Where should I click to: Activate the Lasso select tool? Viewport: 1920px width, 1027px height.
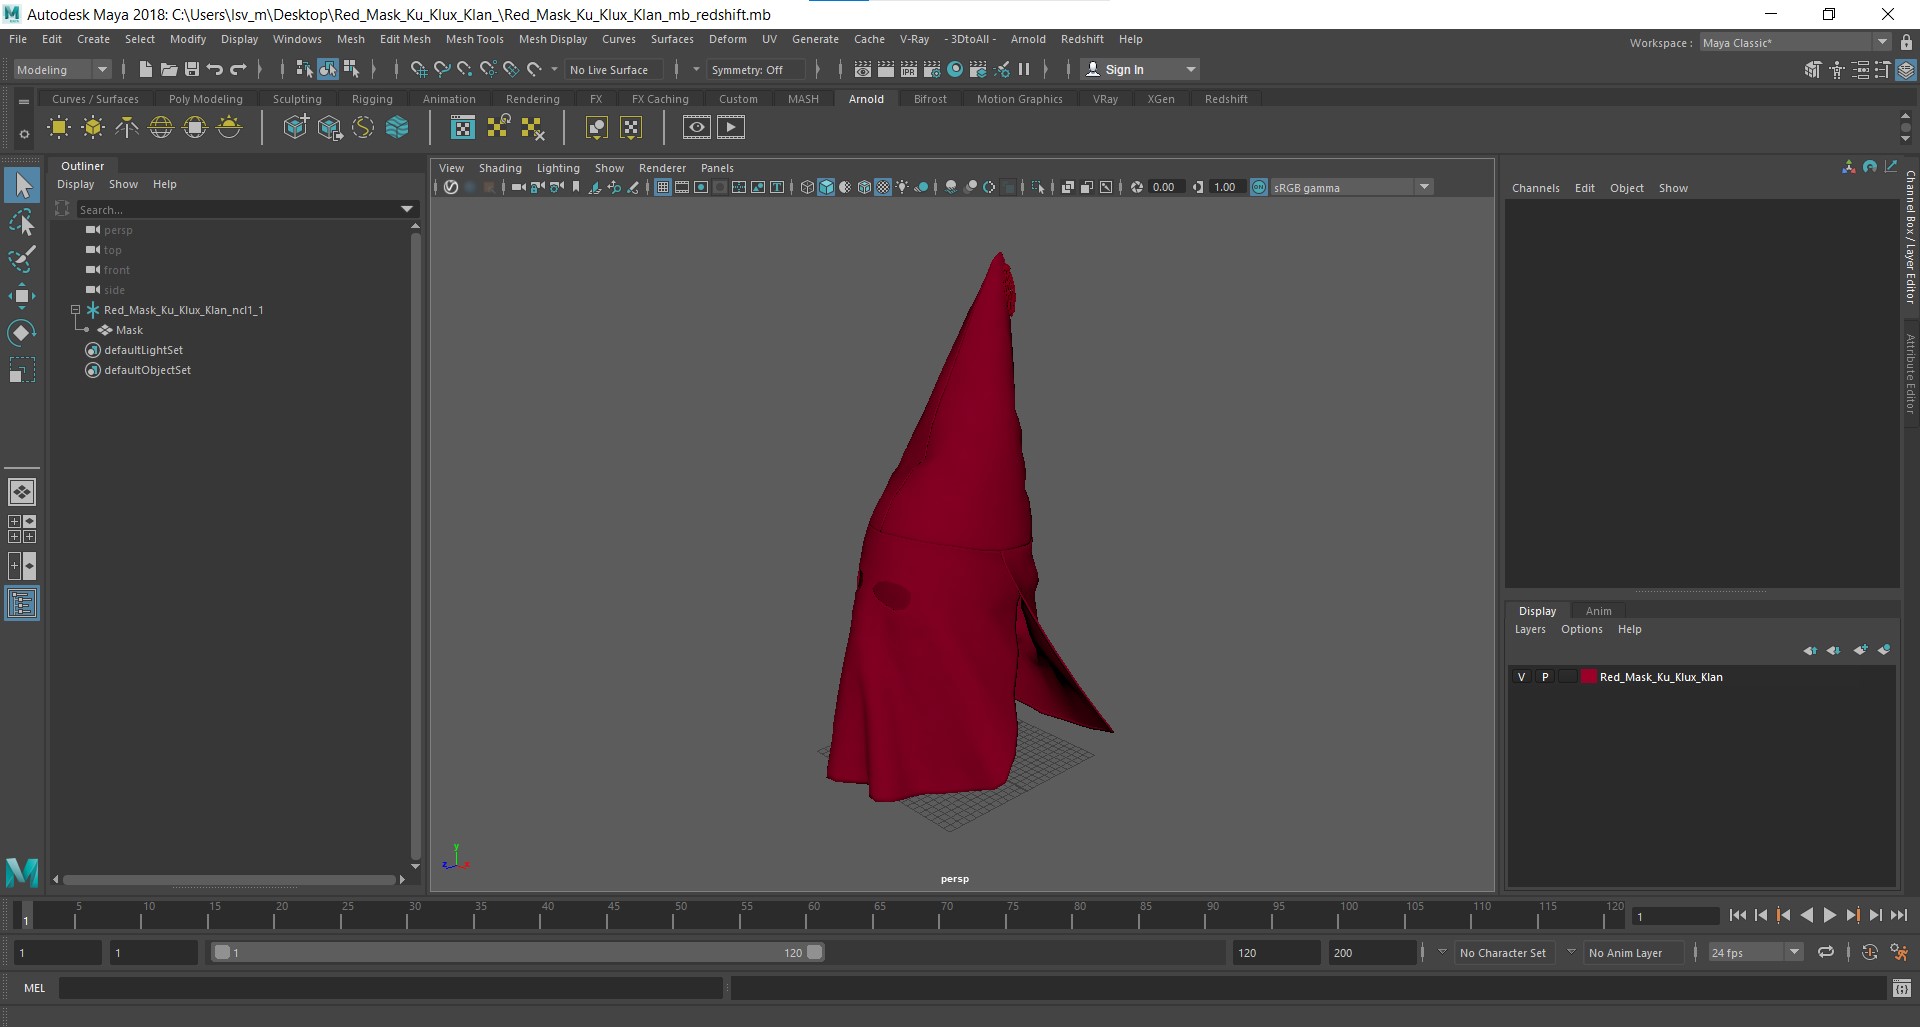coord(22,222)
